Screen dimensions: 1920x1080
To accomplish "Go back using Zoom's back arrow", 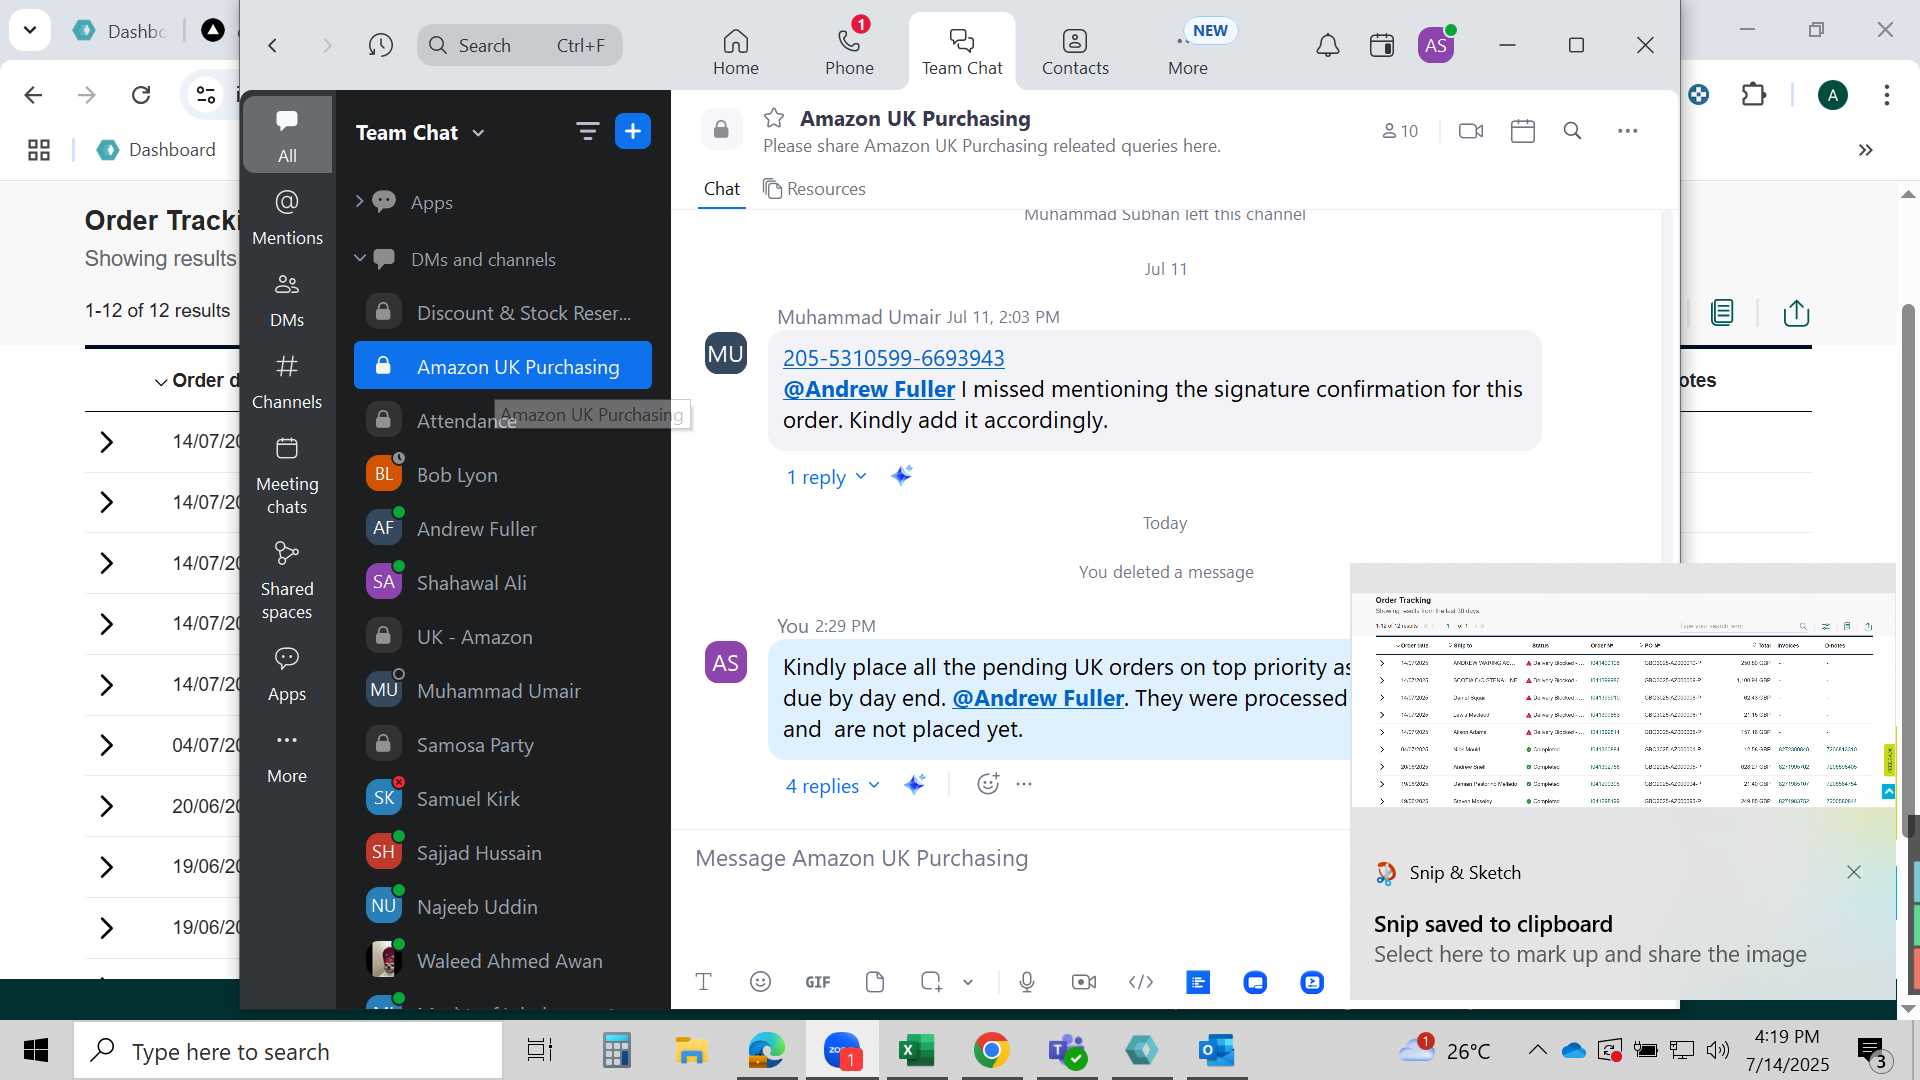I will pos(272,45).
